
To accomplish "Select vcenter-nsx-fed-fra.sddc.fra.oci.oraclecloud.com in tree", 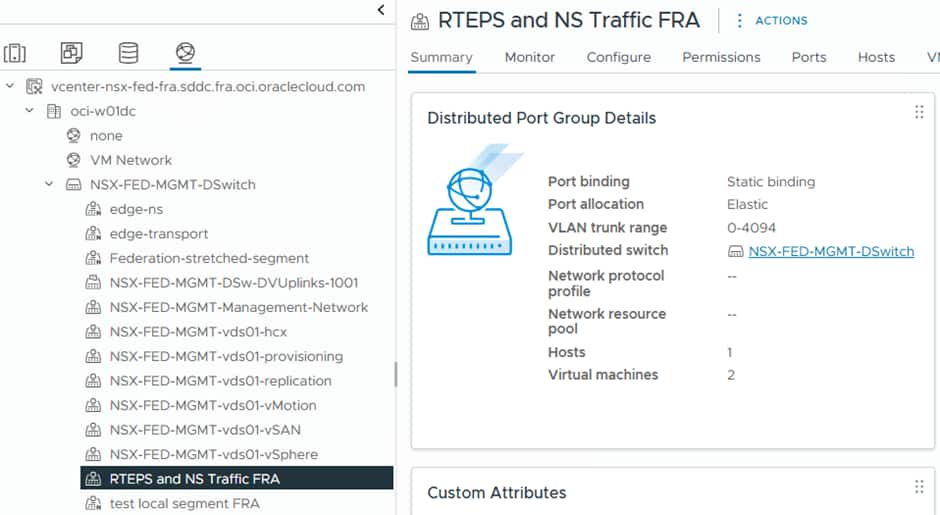I will click(208, 86).
